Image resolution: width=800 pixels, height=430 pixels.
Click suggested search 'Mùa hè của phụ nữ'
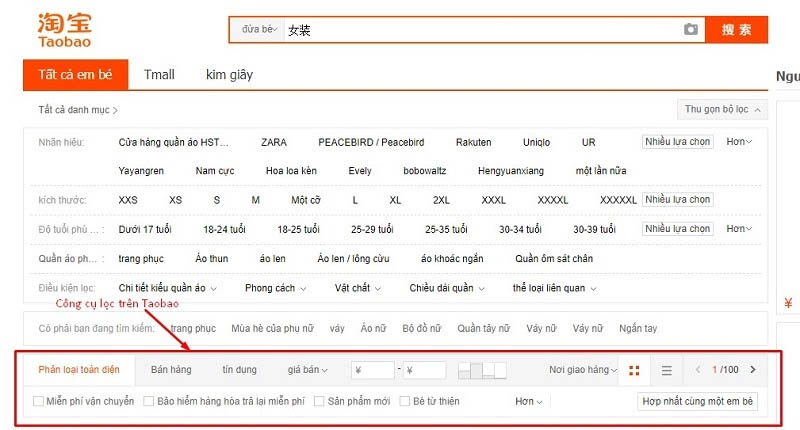point(272,328)
